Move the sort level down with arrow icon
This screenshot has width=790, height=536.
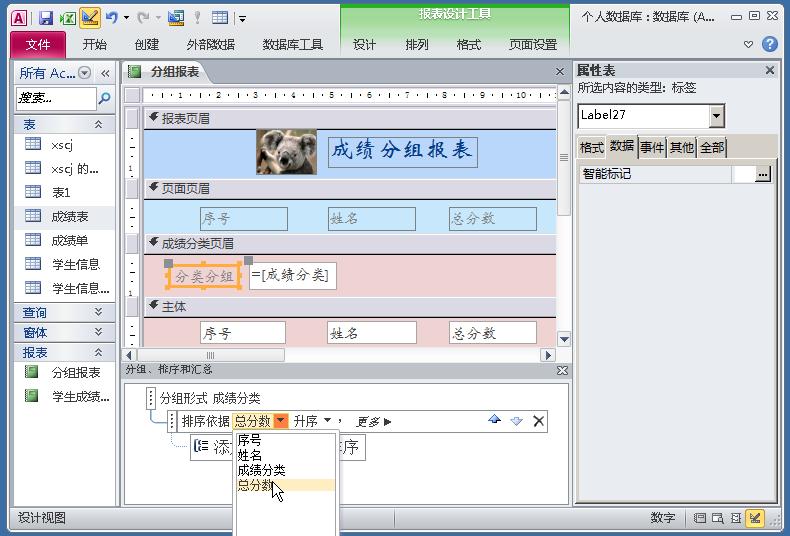pyautogui.click(x=516, y=421)
